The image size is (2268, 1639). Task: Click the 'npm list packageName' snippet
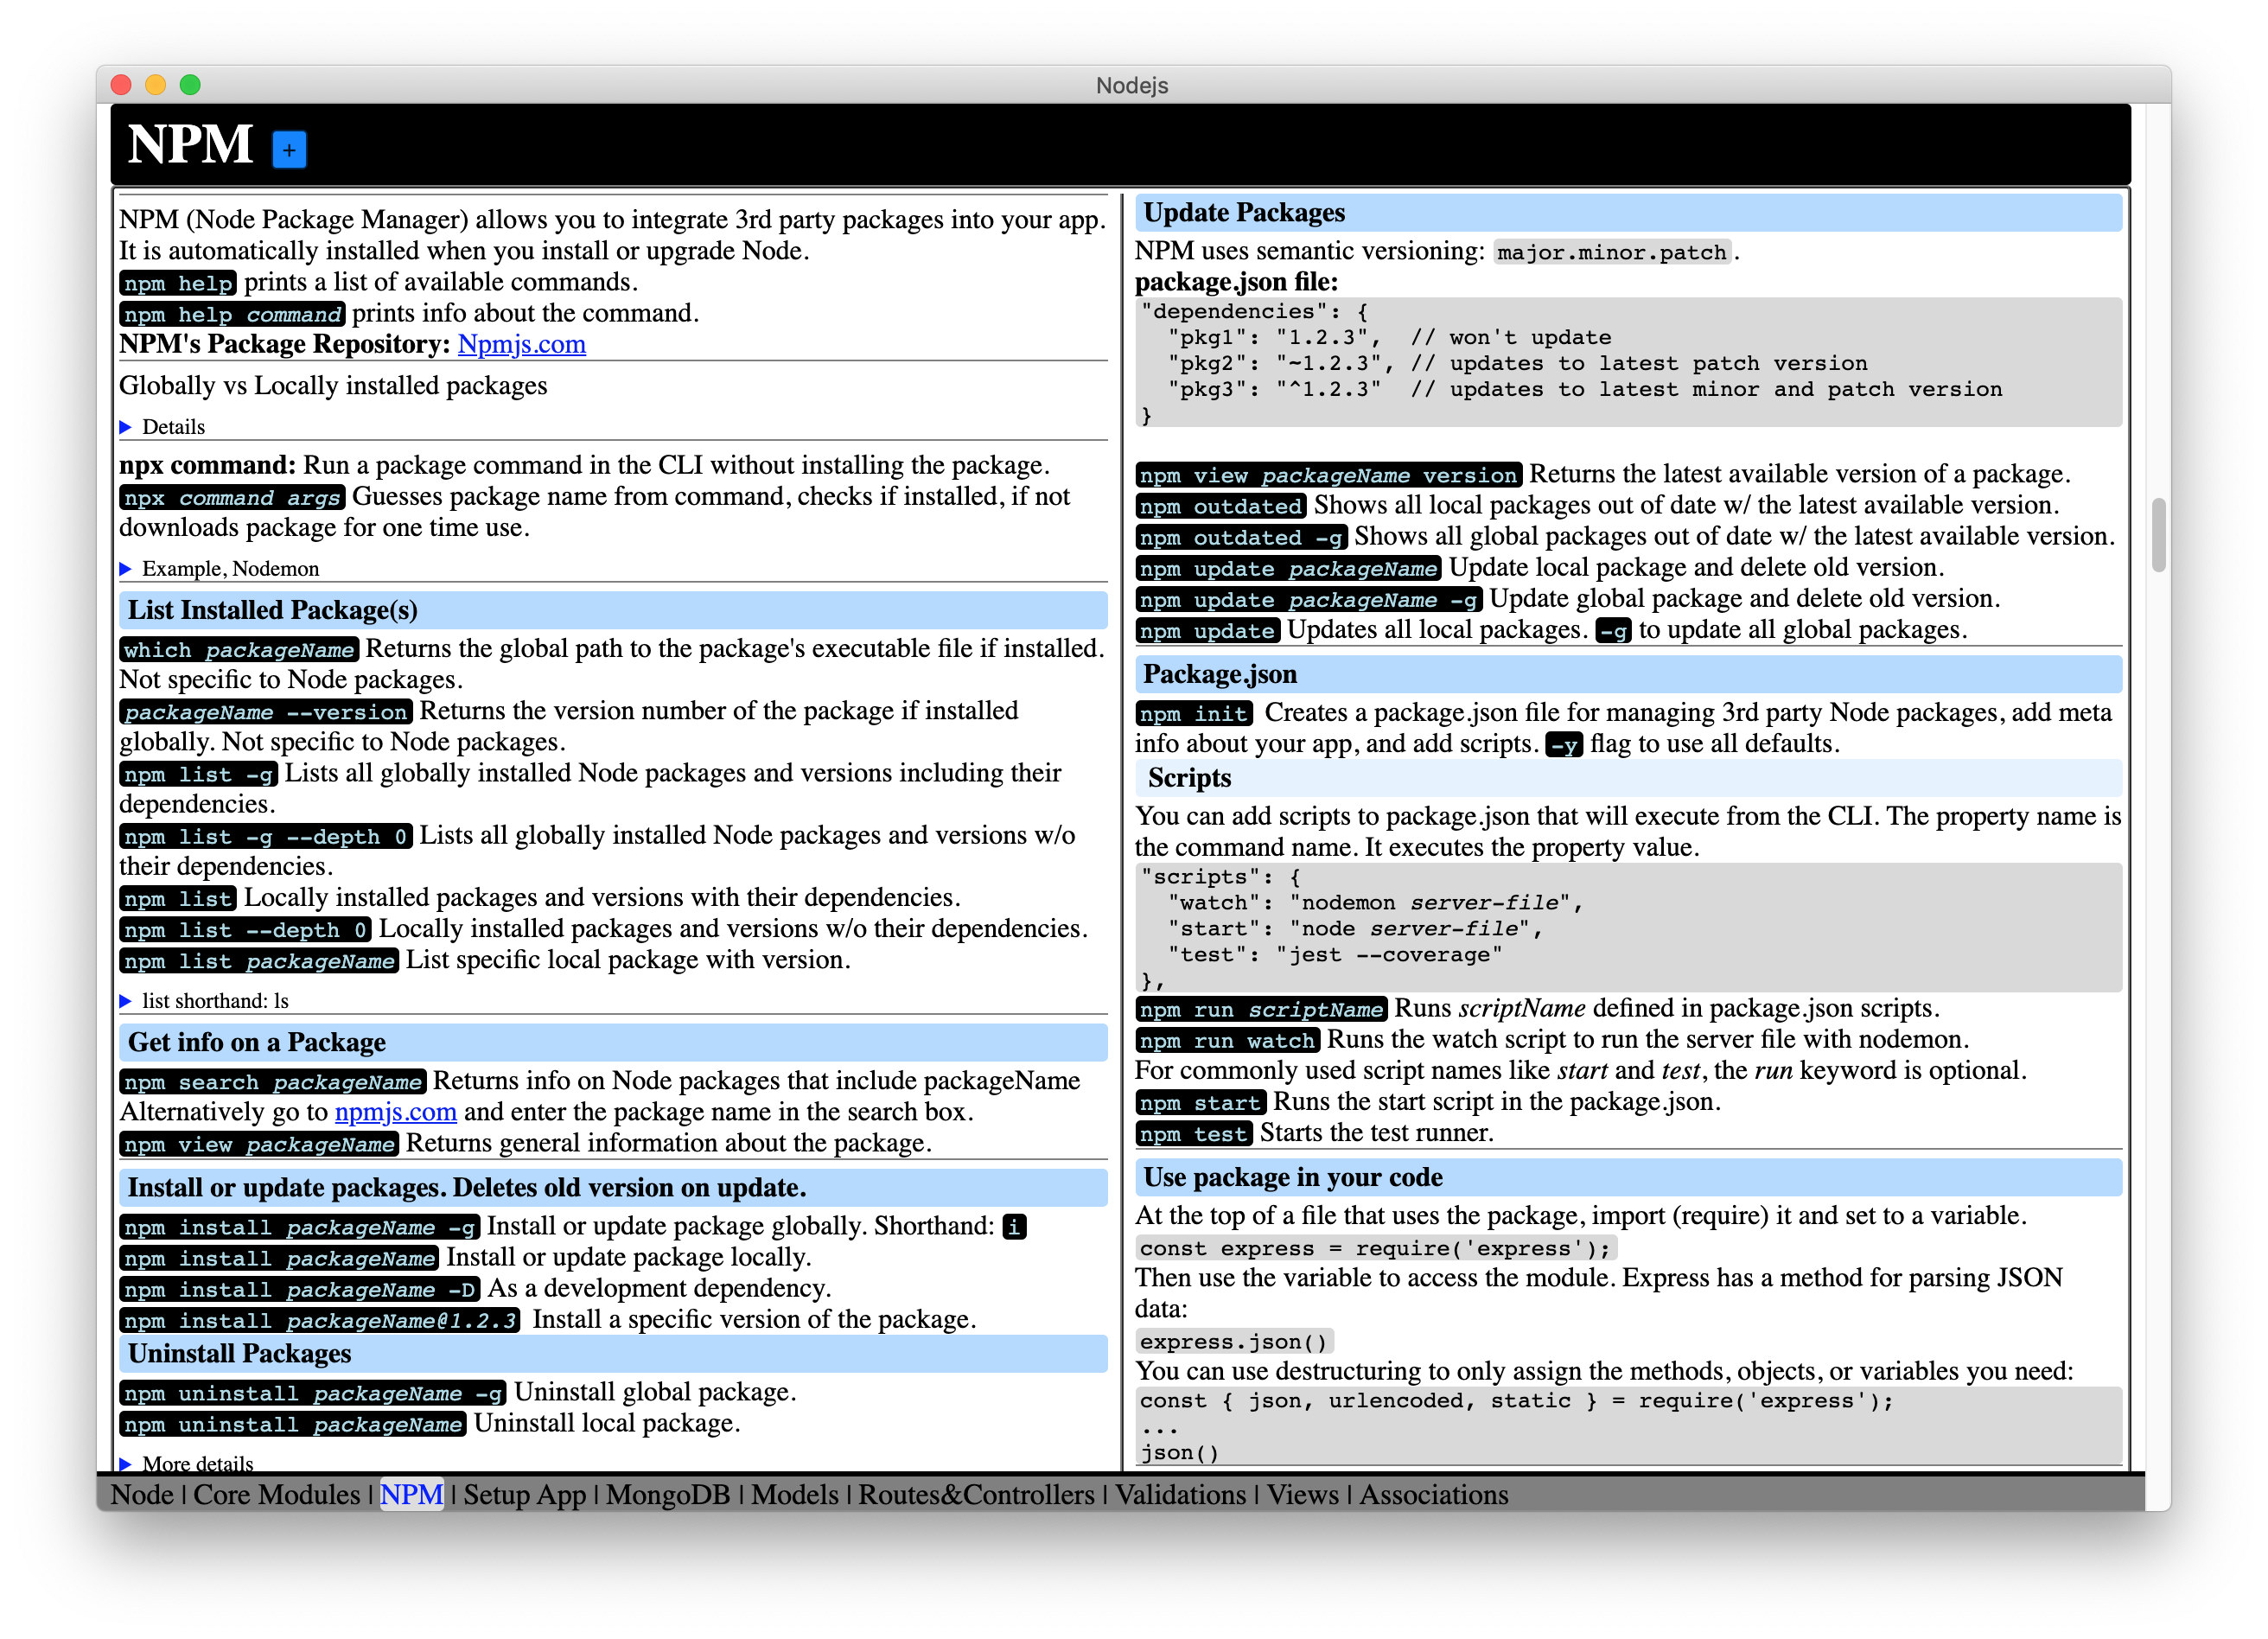[259, 960]
